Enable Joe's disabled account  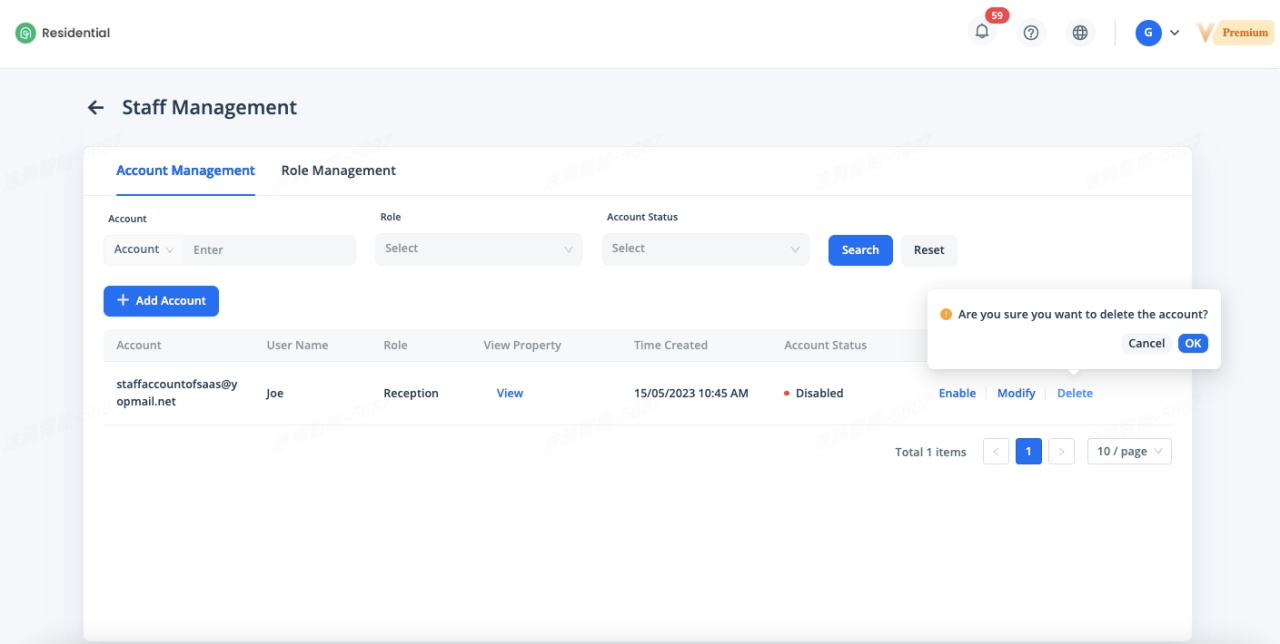click(957, 394)
